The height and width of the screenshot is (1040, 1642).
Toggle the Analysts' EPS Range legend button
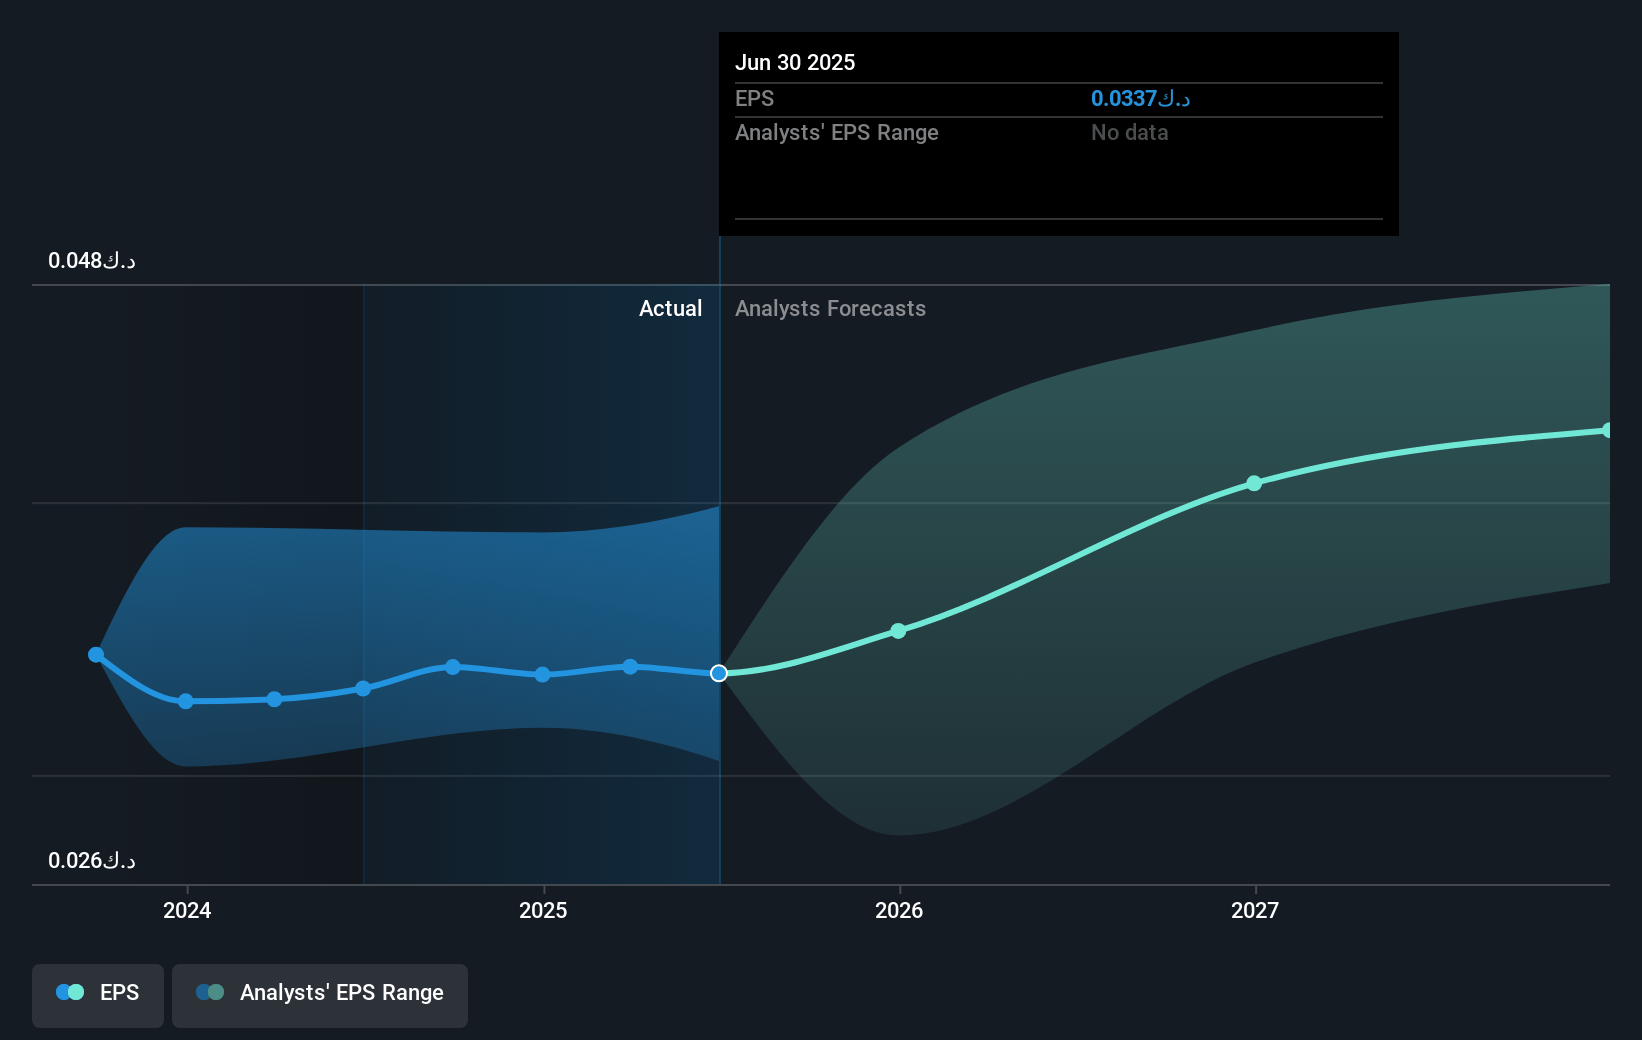click(320, 995)
